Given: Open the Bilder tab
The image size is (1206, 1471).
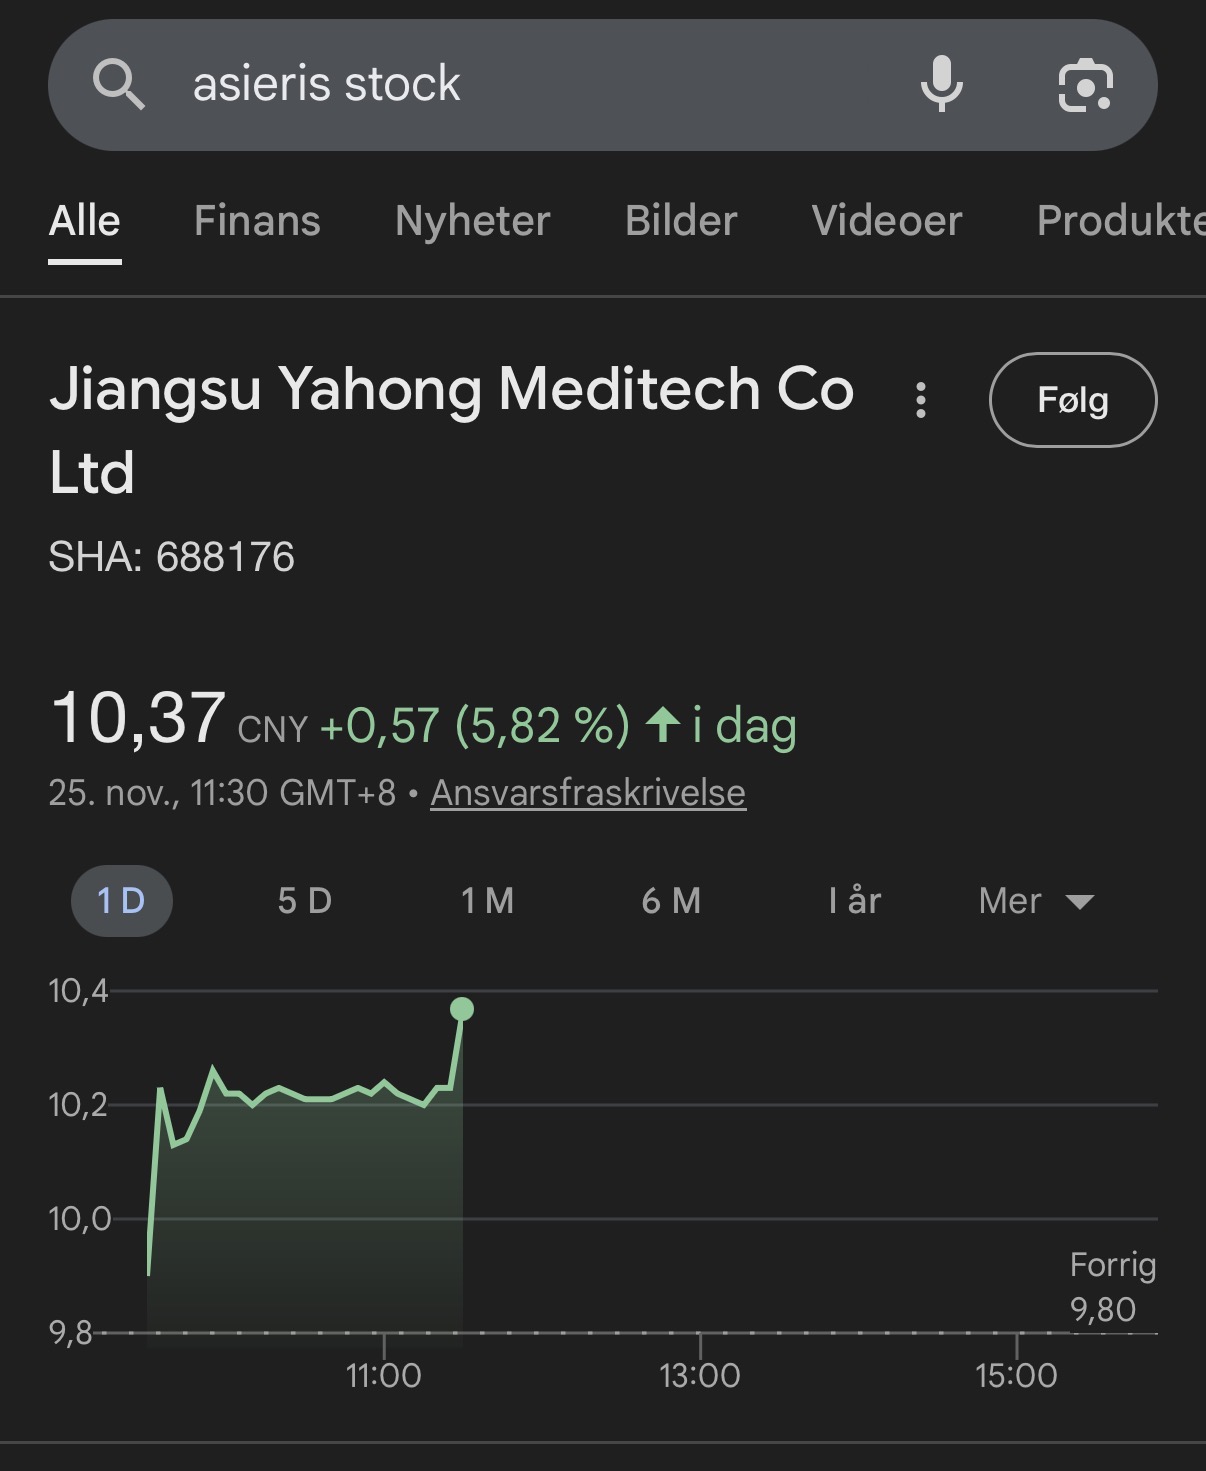Looking at the screenshot, I should 681,221.
